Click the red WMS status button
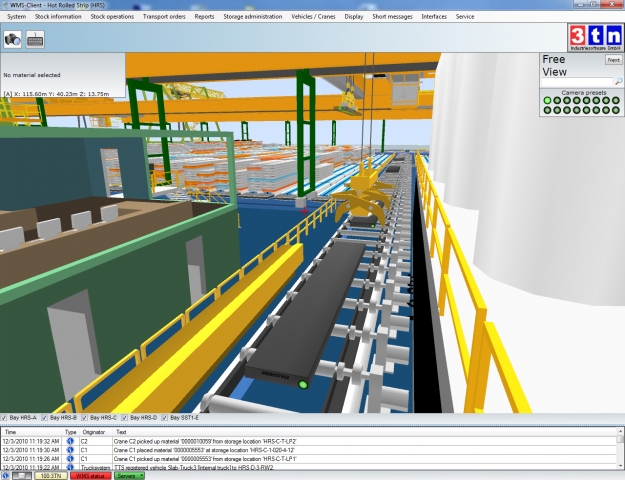 [88, 476]
